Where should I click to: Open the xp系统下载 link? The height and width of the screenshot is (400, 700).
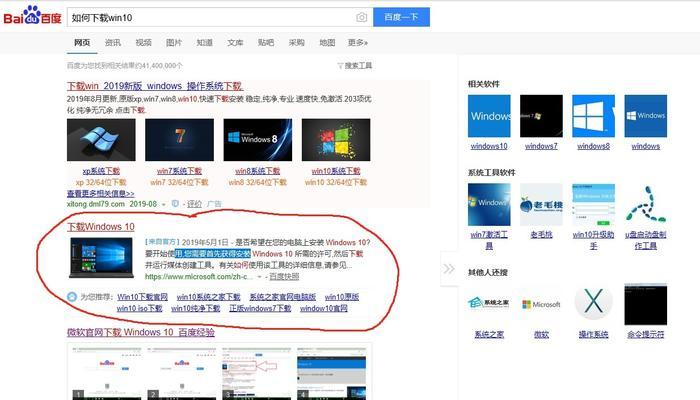(x=101, y=171)
